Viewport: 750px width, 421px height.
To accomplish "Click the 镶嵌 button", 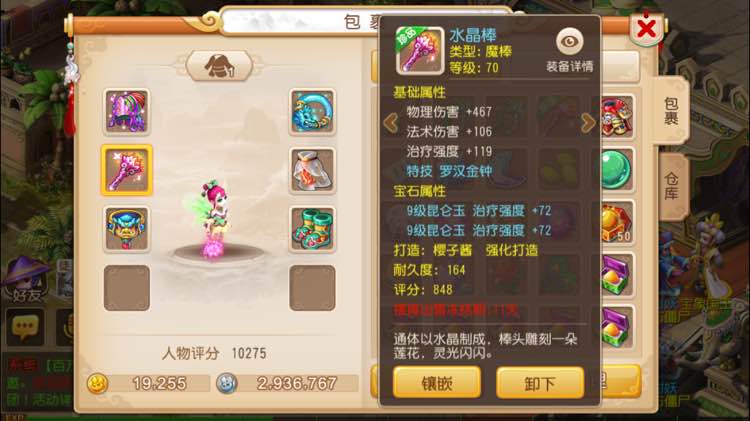I will pos(437,383).
